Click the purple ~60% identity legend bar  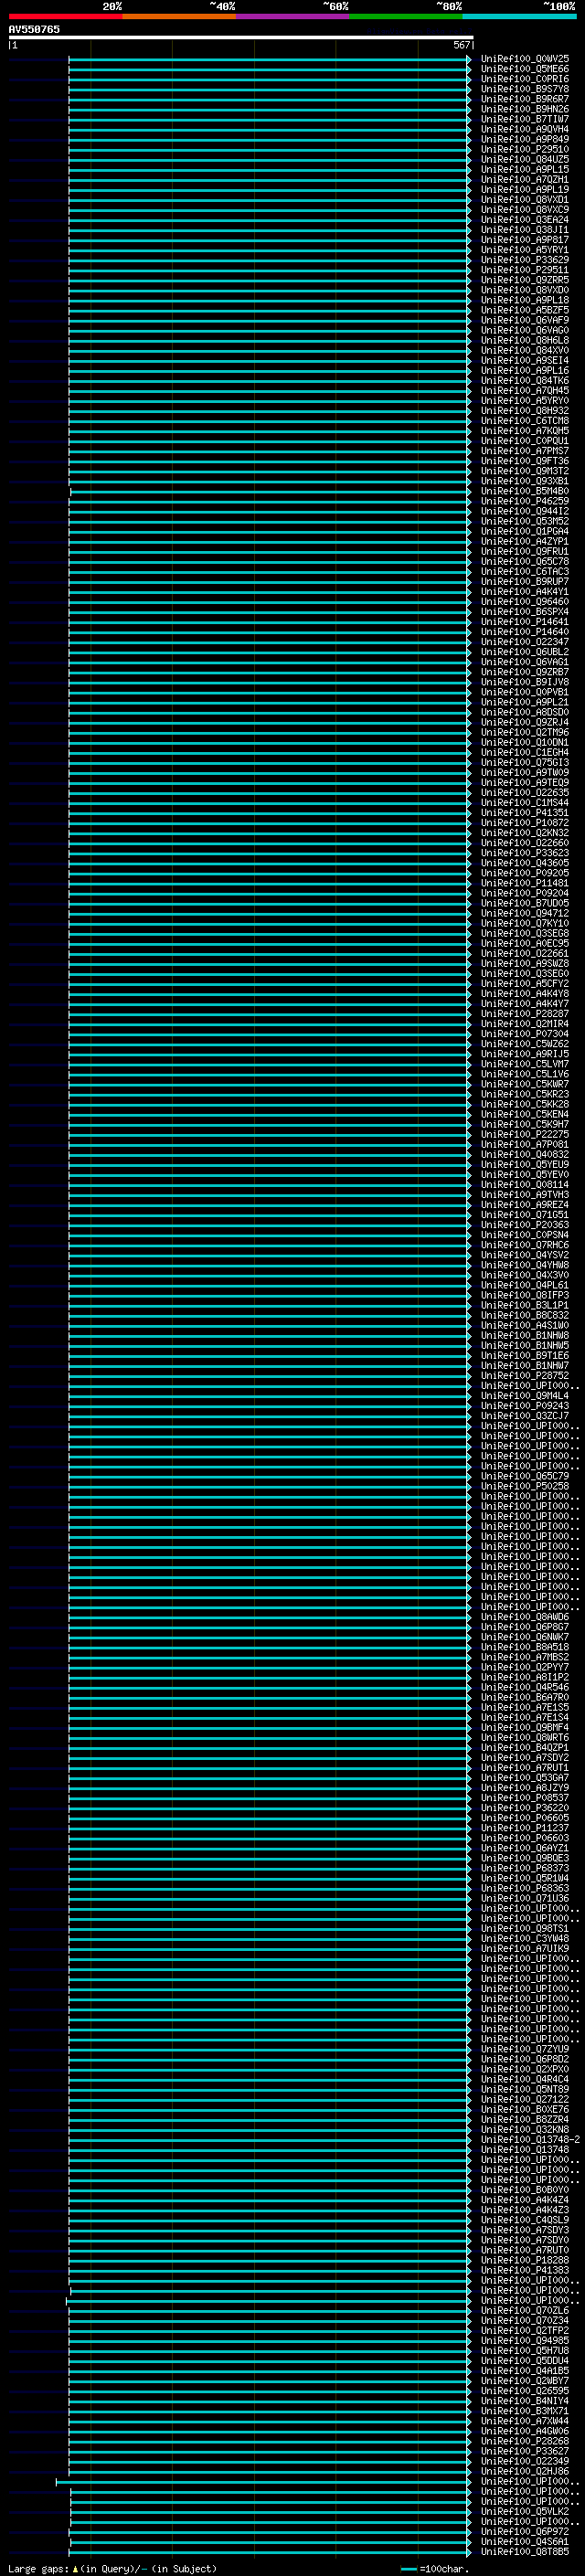pos(292,16)
